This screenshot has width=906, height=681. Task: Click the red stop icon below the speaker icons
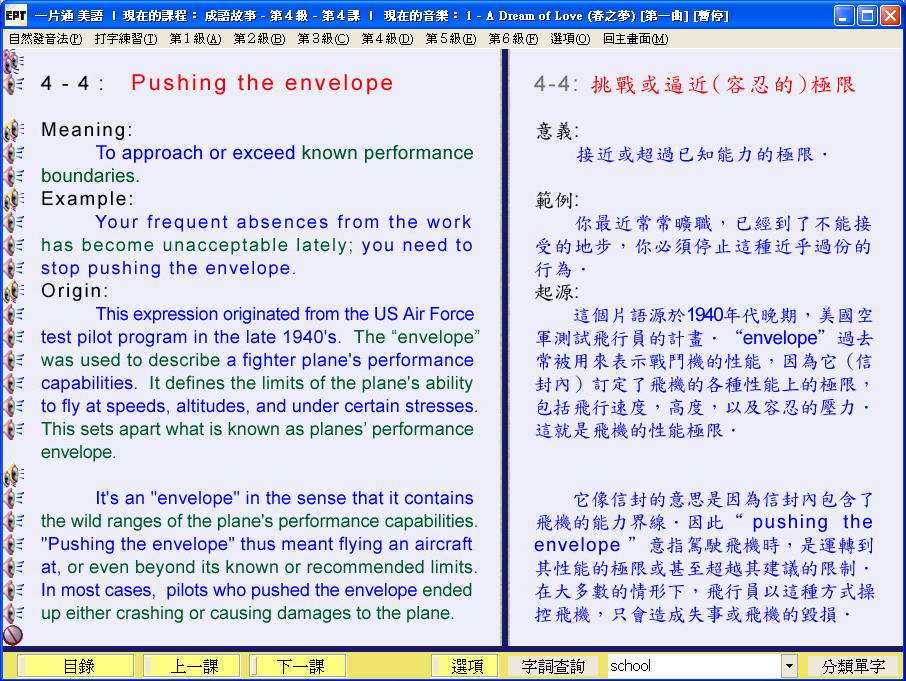pyautogui.click(x=13, y=635)
